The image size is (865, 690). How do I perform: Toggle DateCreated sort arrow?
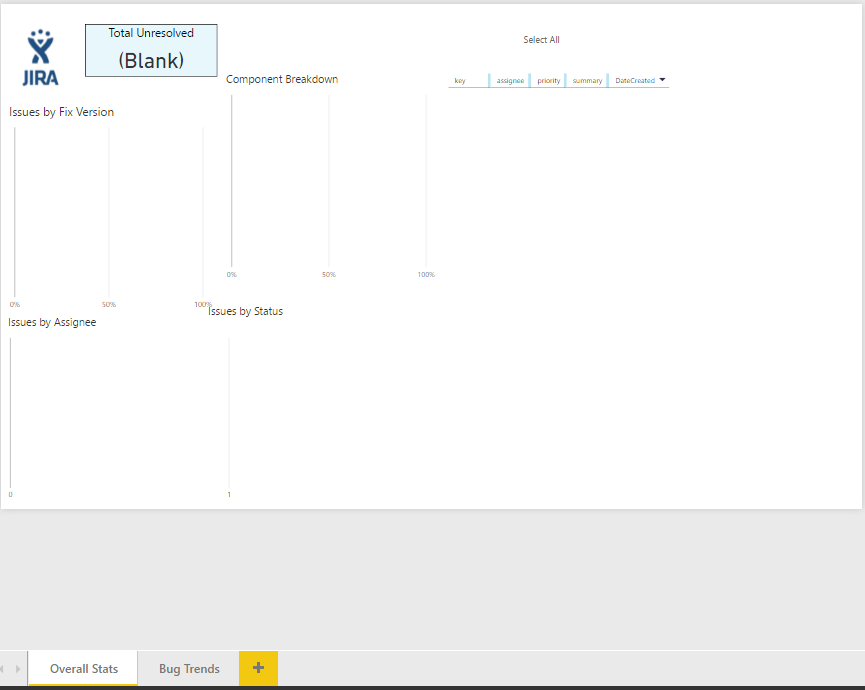tap(663, 79)
